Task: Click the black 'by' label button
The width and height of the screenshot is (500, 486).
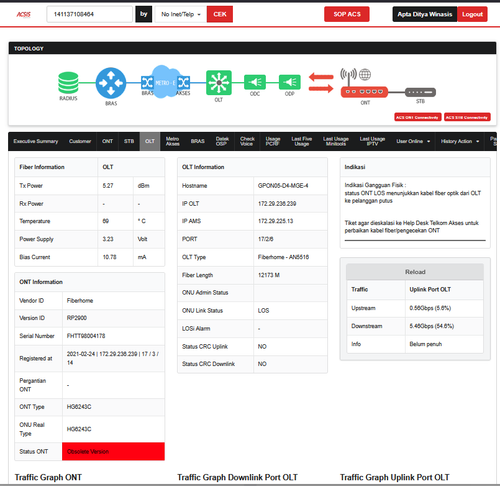Action: tap(144, 14)
